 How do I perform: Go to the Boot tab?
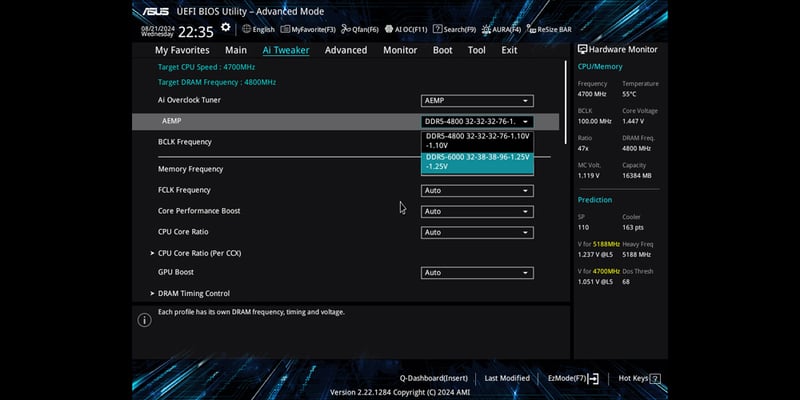(442, 50)
